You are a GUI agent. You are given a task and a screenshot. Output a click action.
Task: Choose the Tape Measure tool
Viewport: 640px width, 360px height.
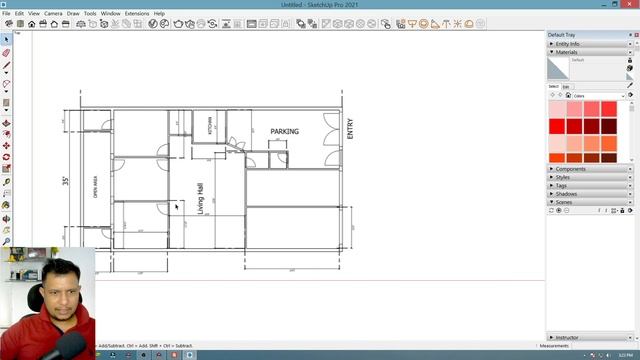6,182
